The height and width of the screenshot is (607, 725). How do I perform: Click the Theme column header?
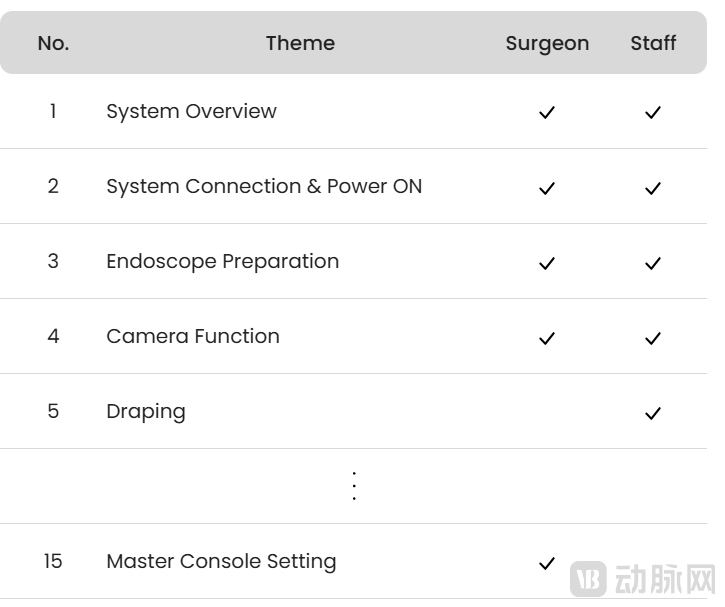coord(300,43)
